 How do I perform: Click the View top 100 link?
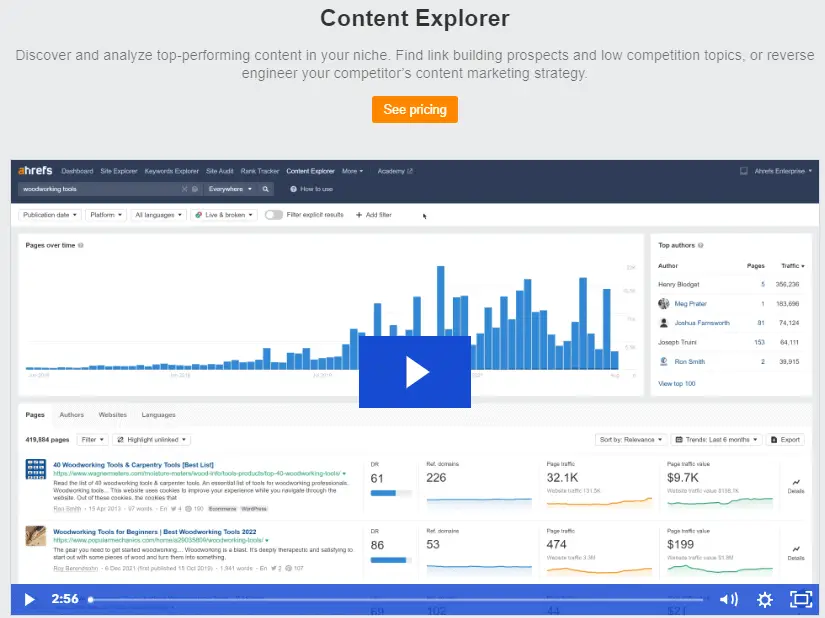pos(677,383)
